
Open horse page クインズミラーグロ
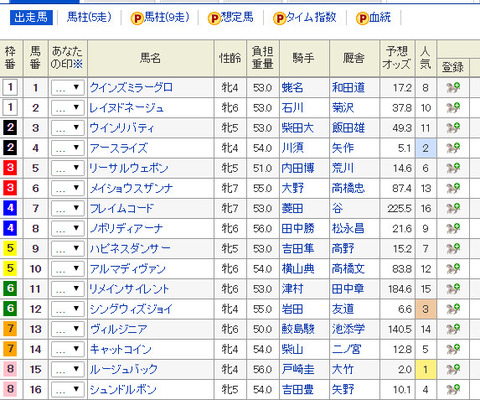(x=131, y=88)
